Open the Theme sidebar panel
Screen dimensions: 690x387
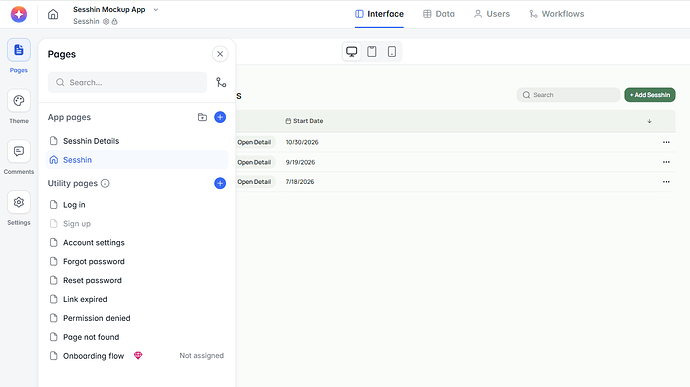point(18,101)
